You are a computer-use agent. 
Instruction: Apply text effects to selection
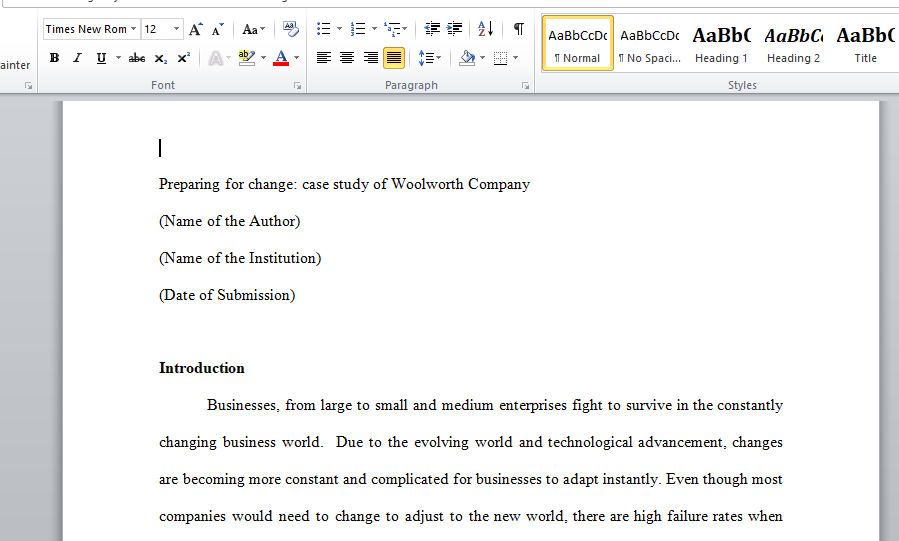[x=216, y=58]
